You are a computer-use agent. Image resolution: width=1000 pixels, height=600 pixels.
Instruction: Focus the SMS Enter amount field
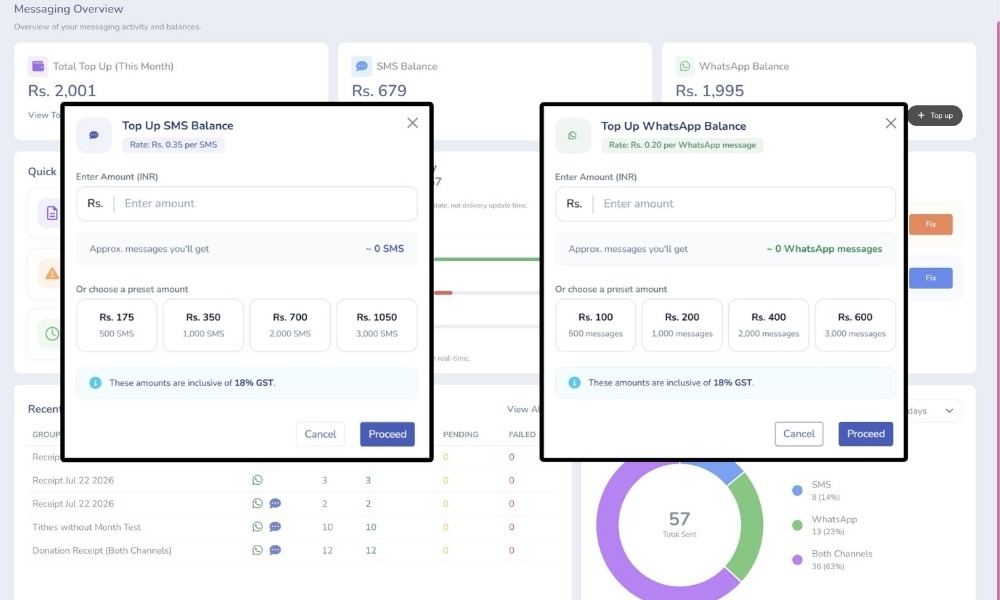tap(247, 204)
